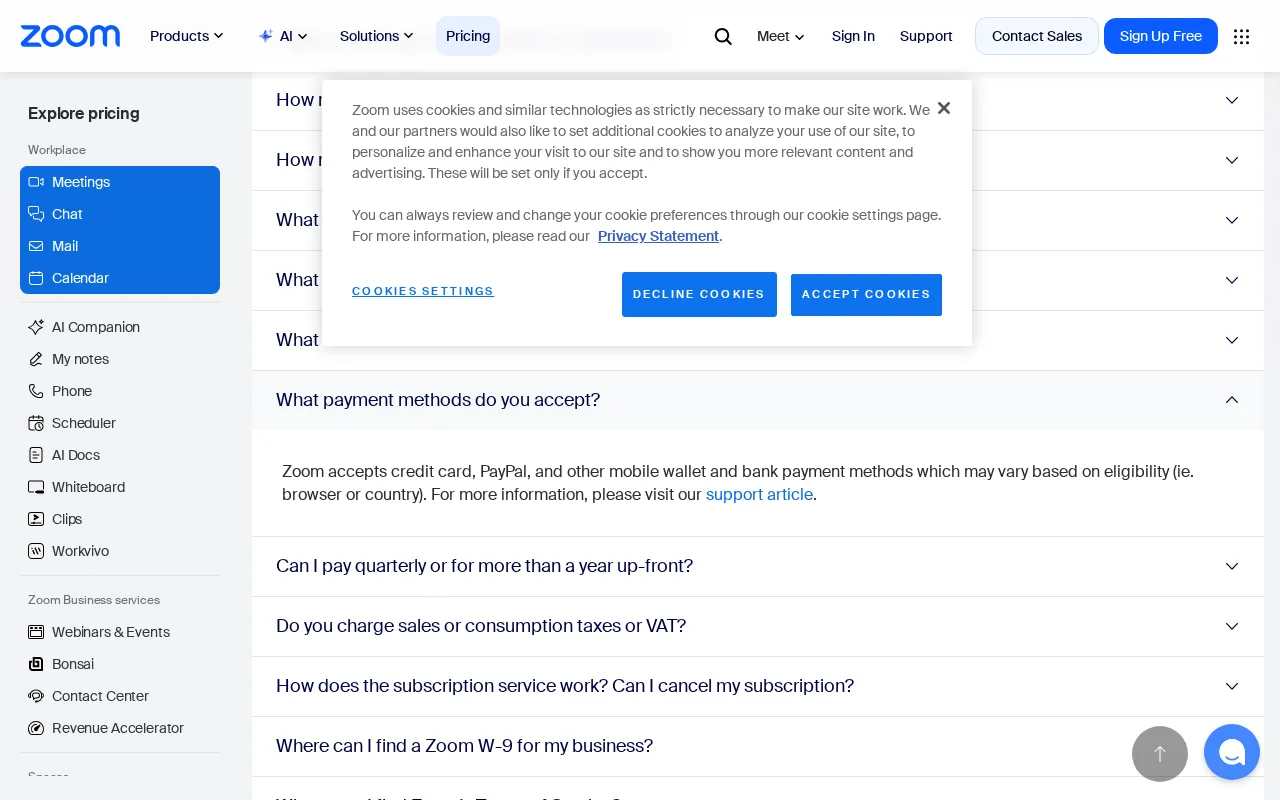Image resolution: width=1280 pixels, height=800 pixels.
Task: Click Accept Cookies
Action: (866, 294)
